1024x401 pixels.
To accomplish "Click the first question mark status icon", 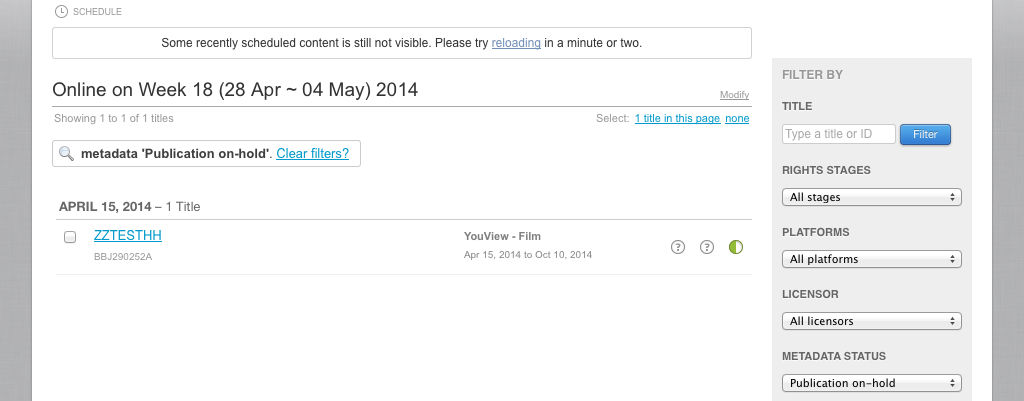I will click(678, 247).
